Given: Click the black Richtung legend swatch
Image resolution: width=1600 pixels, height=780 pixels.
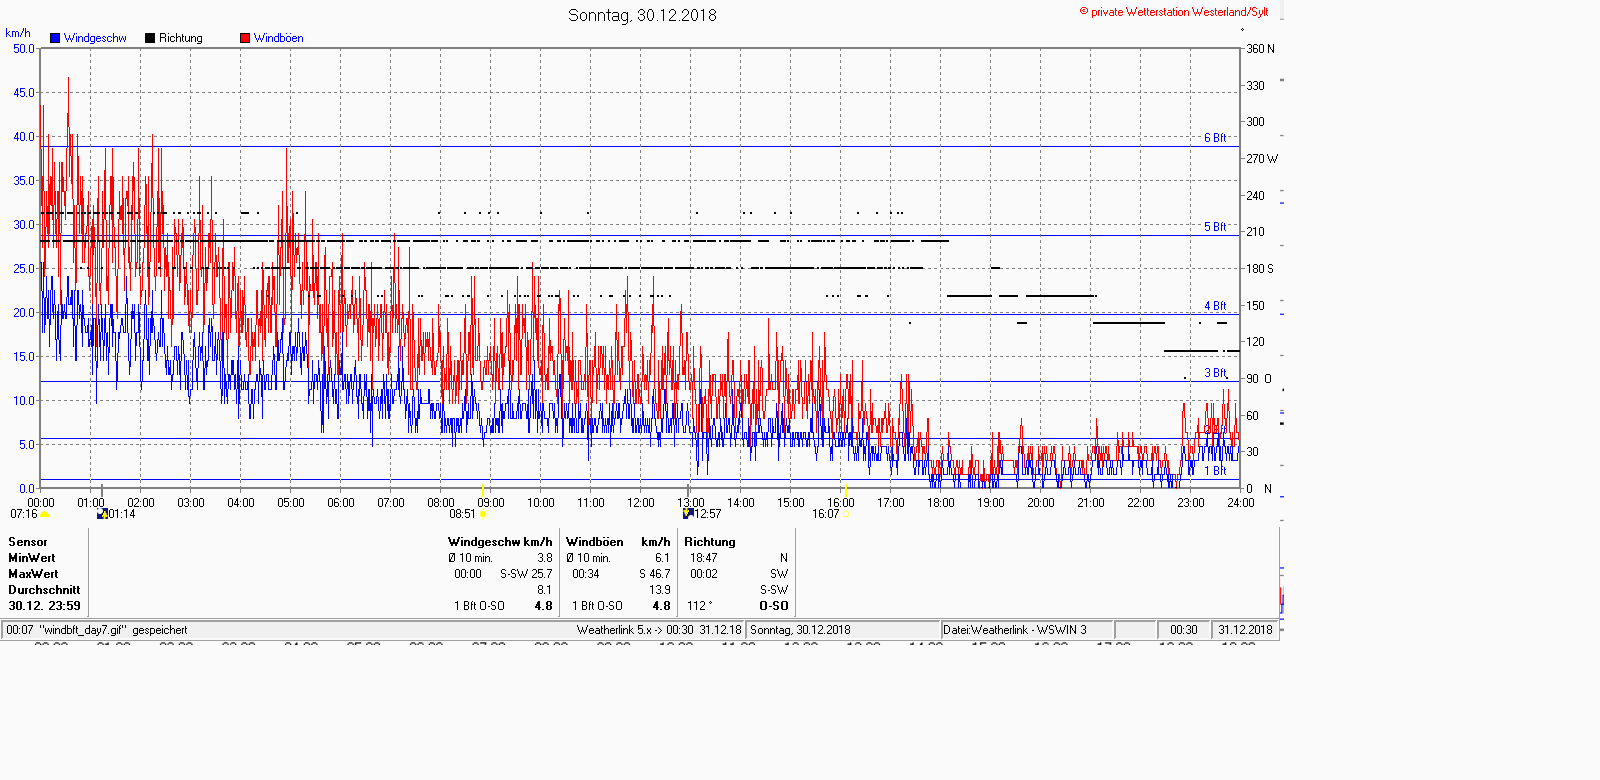Looking at the screenshot, I should tap(150, 38).
